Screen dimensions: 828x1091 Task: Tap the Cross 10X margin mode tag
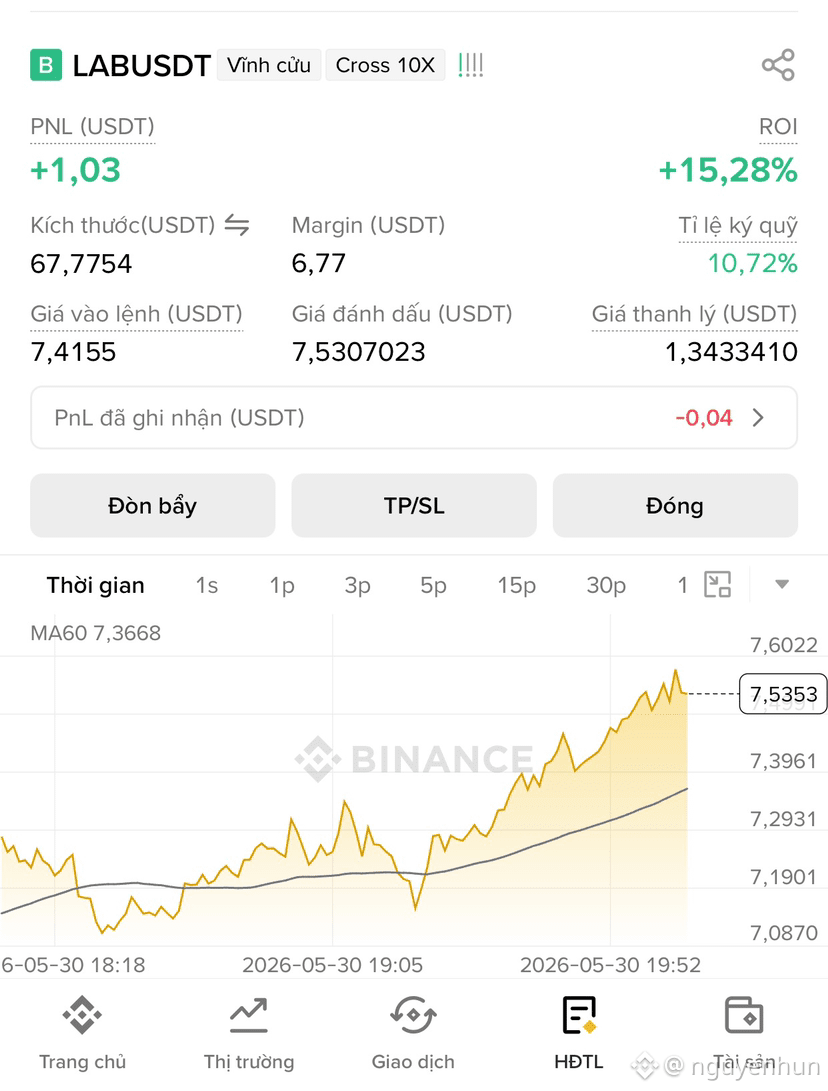[x=385, y=65]
